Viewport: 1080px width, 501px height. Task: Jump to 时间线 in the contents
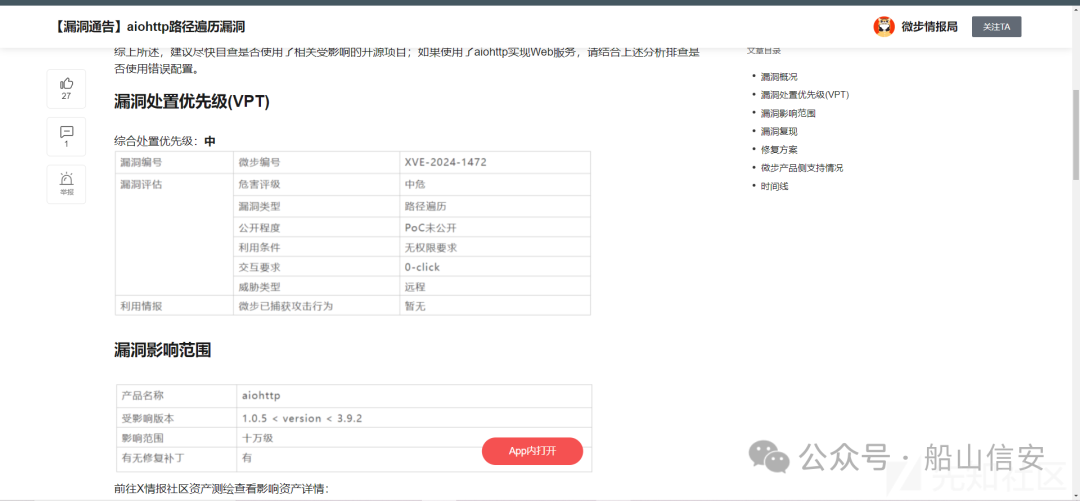tap(774, 186)
